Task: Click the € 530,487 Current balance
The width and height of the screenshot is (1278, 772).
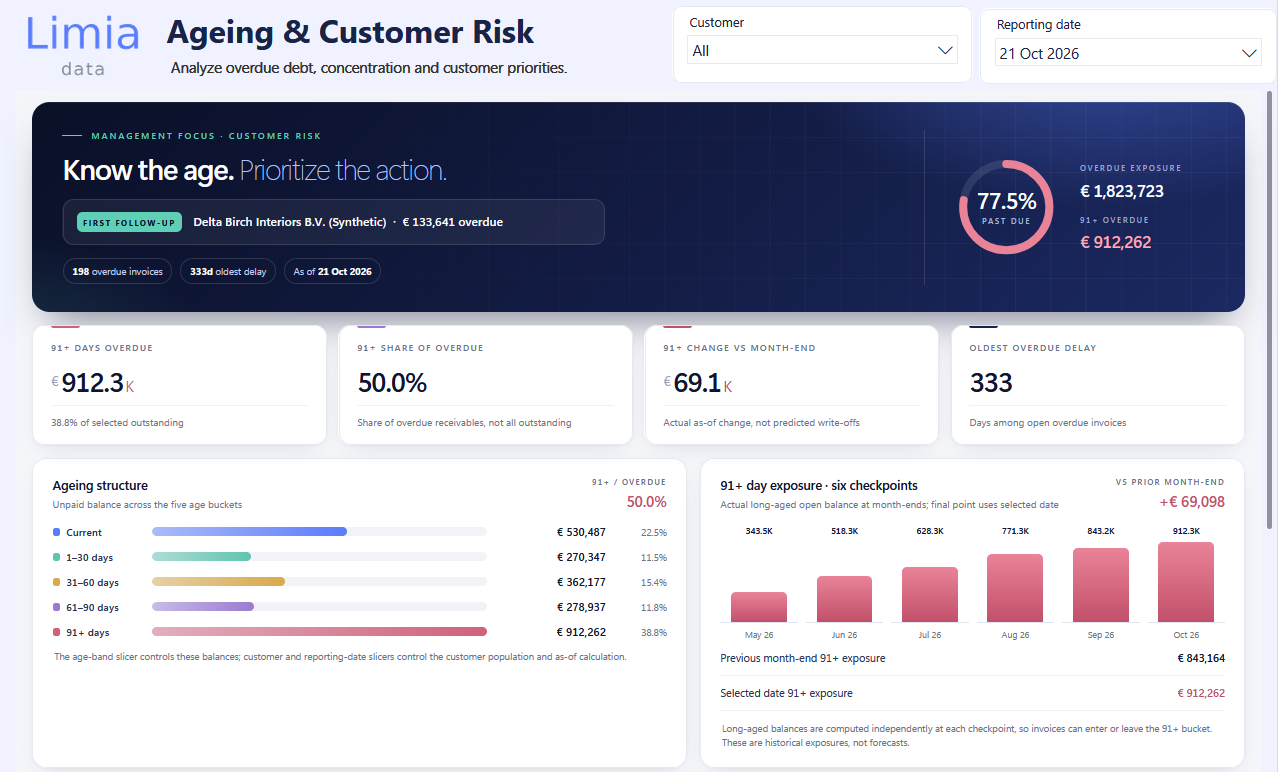Action: 581,533
